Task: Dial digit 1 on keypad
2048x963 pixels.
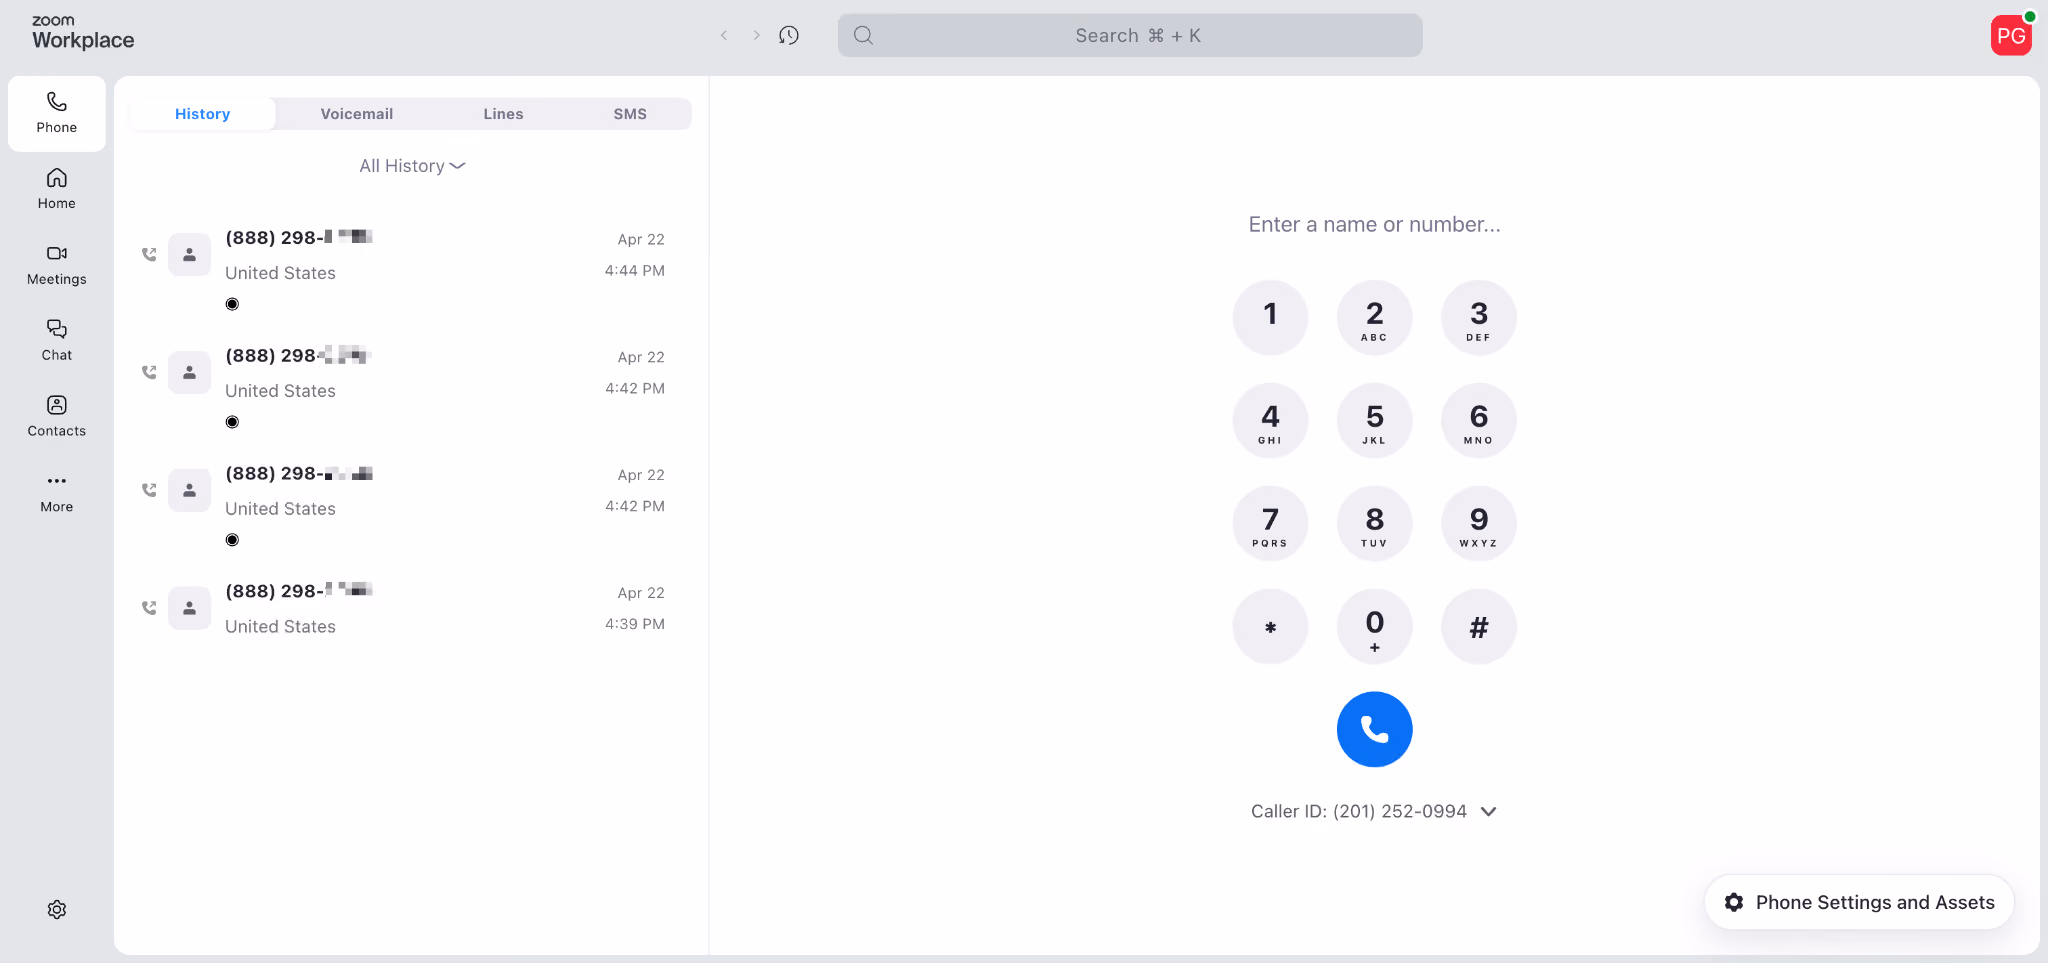Action: (1270, 317)
